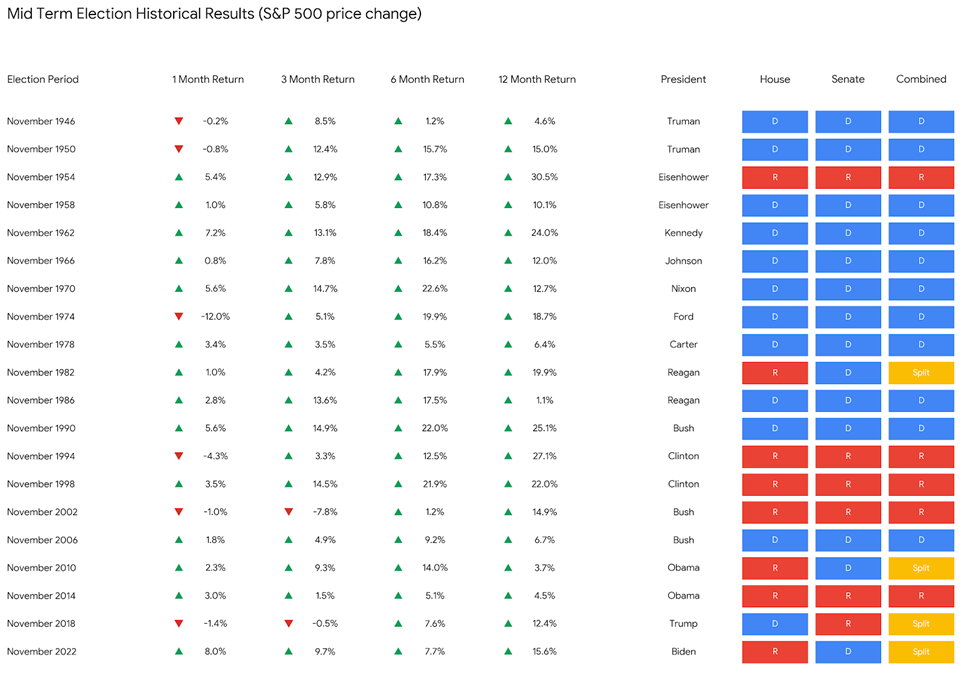The width and height of the screenshot is (965, 687).
Task: Click the blue House D cell for November 2018
Action: (x=774, y=624)
